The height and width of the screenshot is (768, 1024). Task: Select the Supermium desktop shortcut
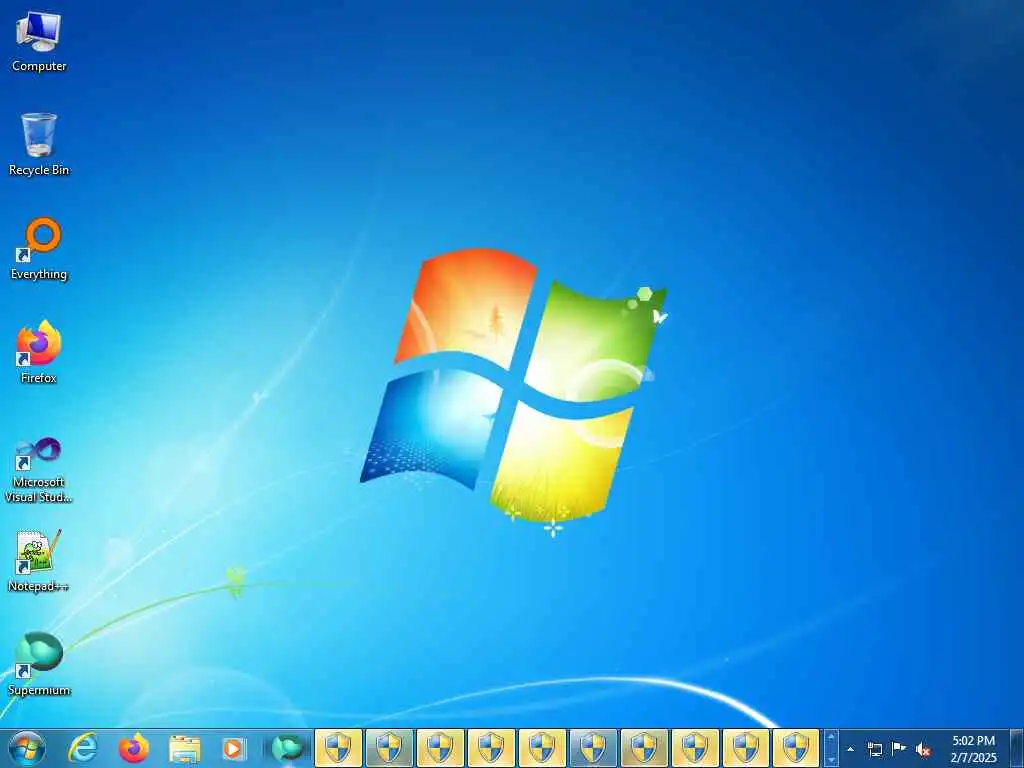click(39, 665)
